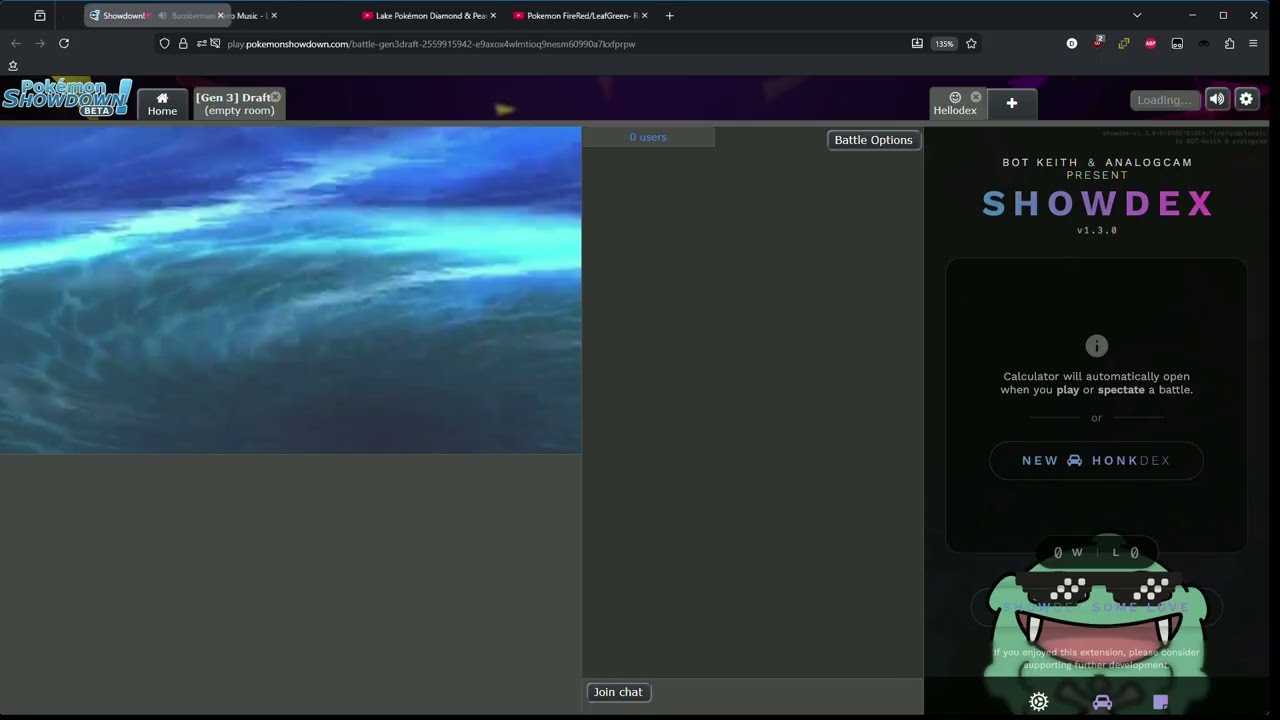This screenshot has width=1280, height=720.
Task: Click the bookmarks toolbar star icon
Action: point(13,66)
